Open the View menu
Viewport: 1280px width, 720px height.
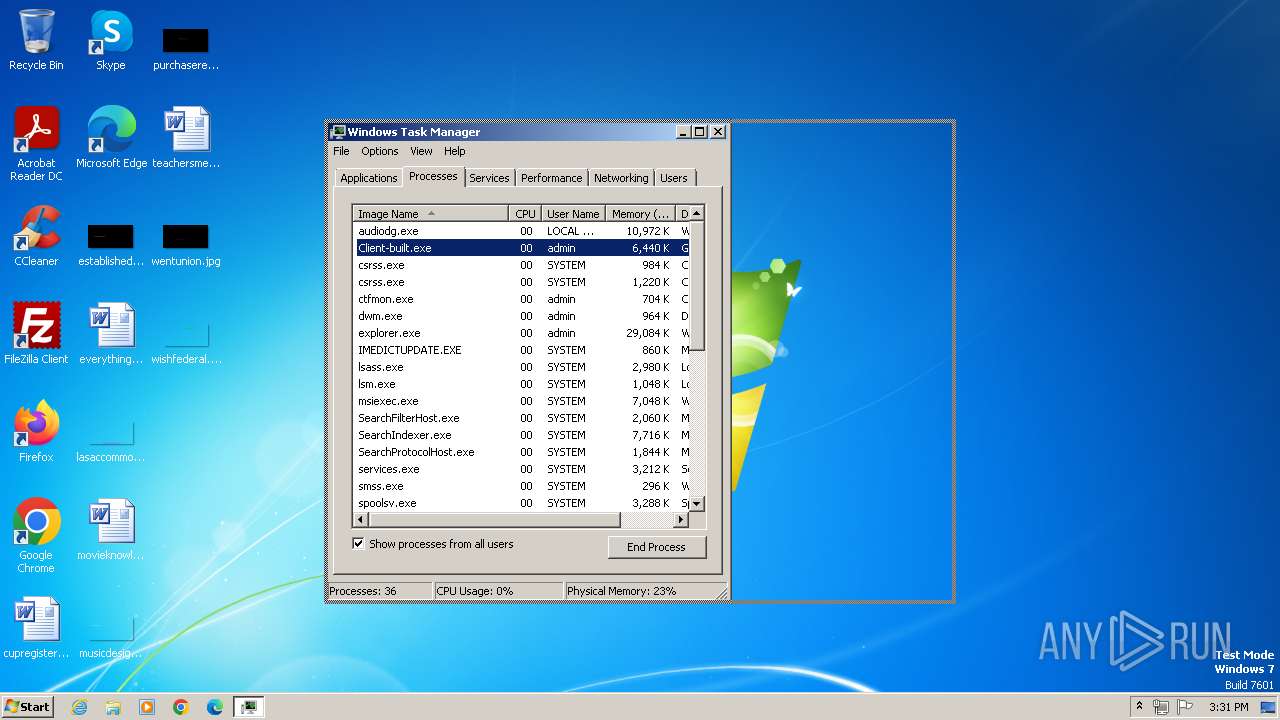tap(421, 151)
